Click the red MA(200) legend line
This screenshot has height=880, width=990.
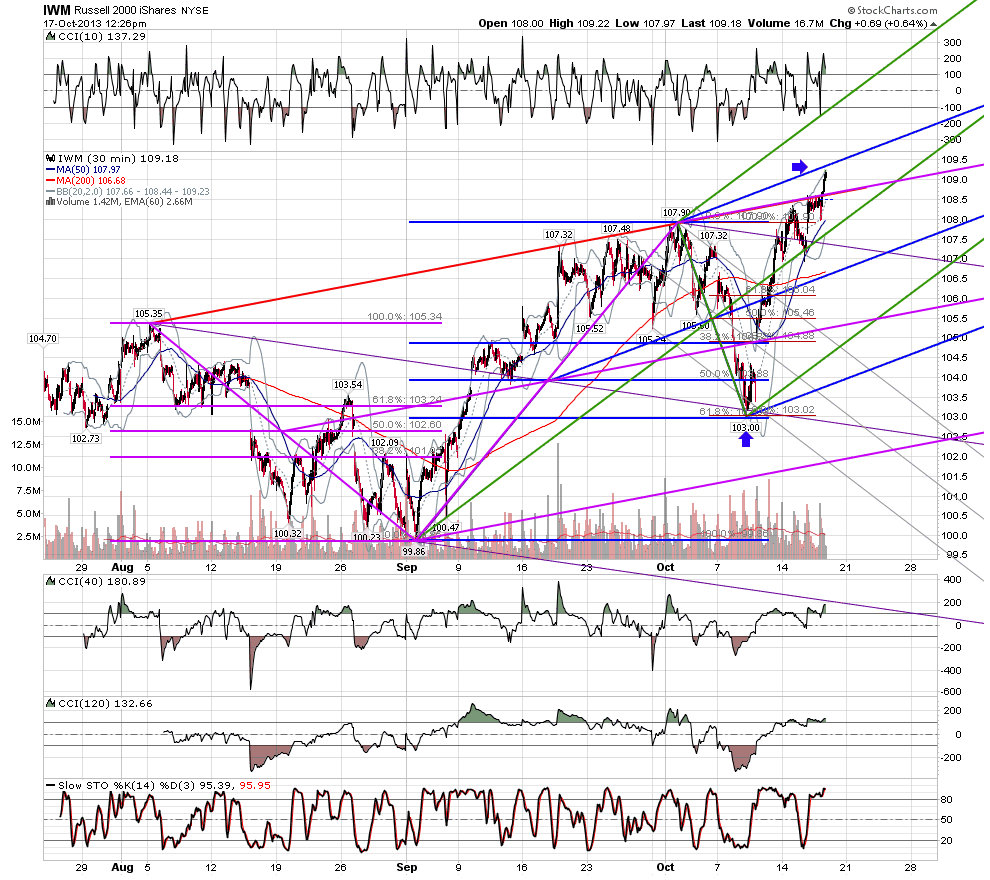click(x=51, y=181)
